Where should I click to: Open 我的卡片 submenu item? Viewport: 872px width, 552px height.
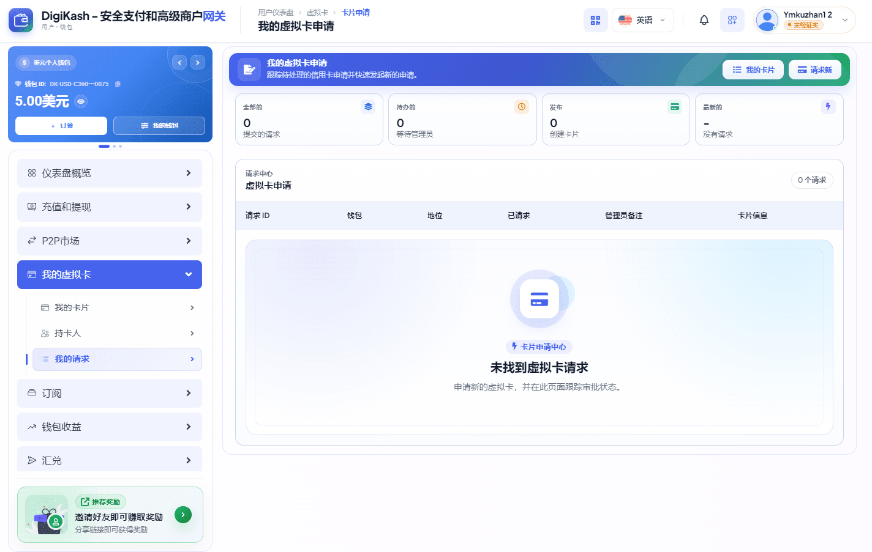117,307
